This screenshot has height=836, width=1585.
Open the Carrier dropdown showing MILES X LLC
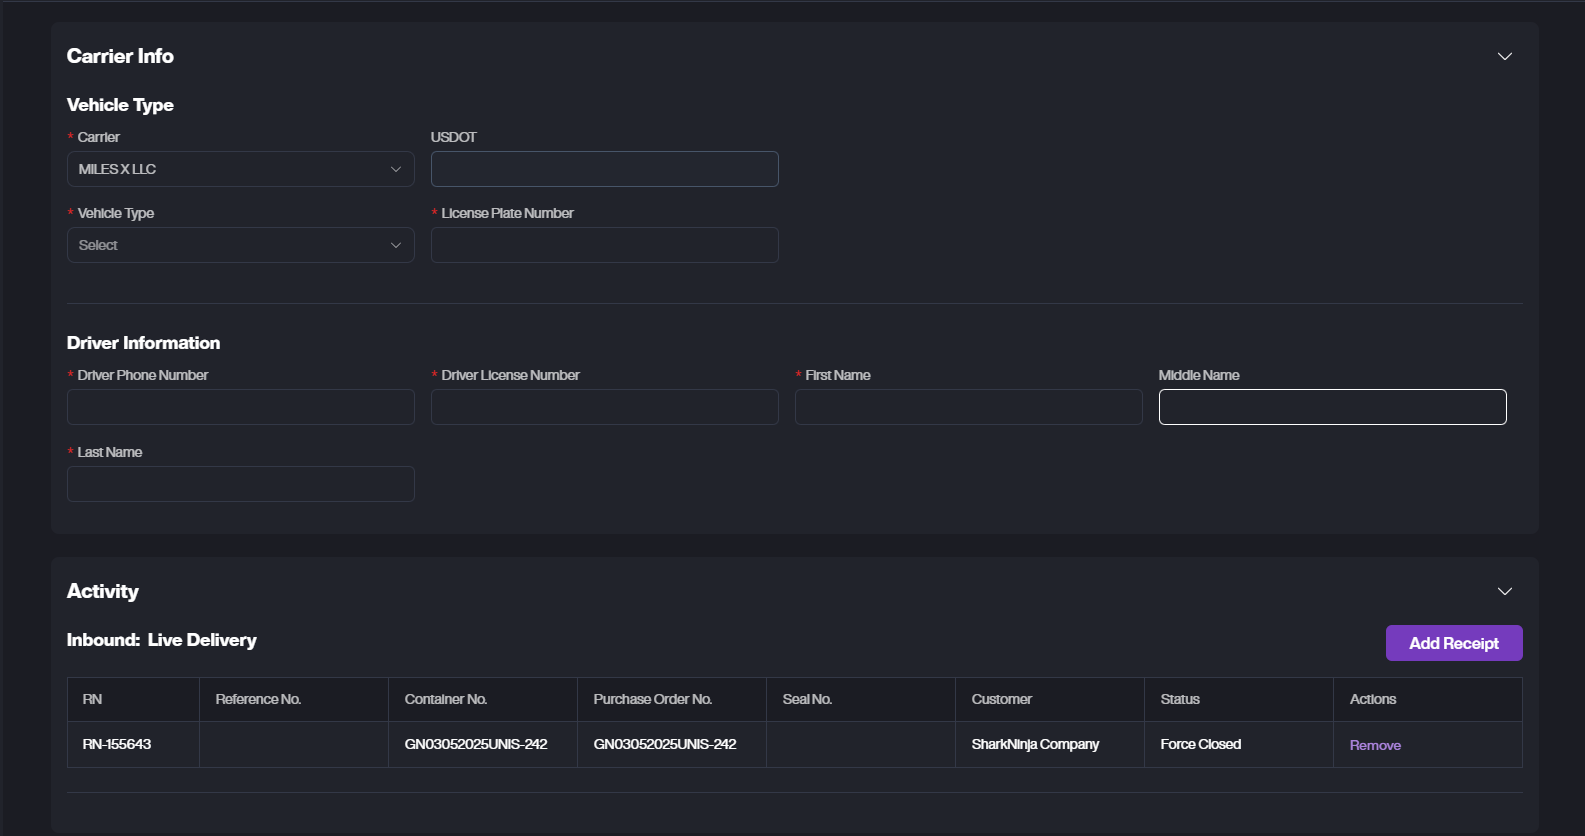tap(240, 169)
